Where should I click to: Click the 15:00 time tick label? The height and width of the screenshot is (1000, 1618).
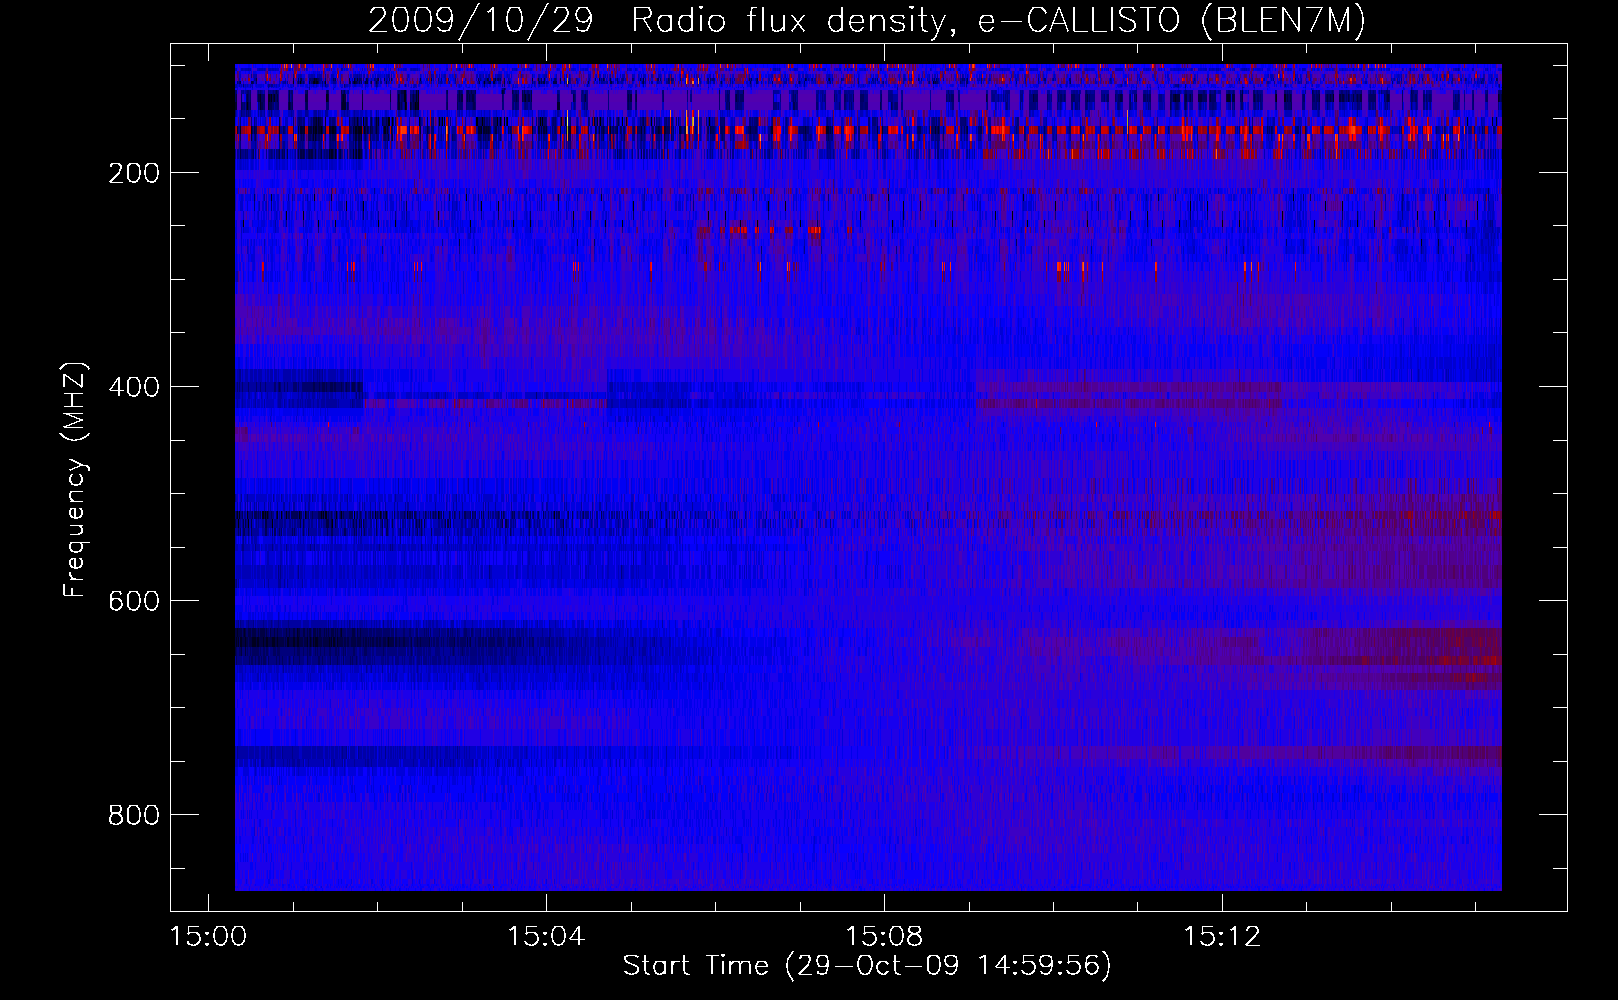(x=208, y=937)
